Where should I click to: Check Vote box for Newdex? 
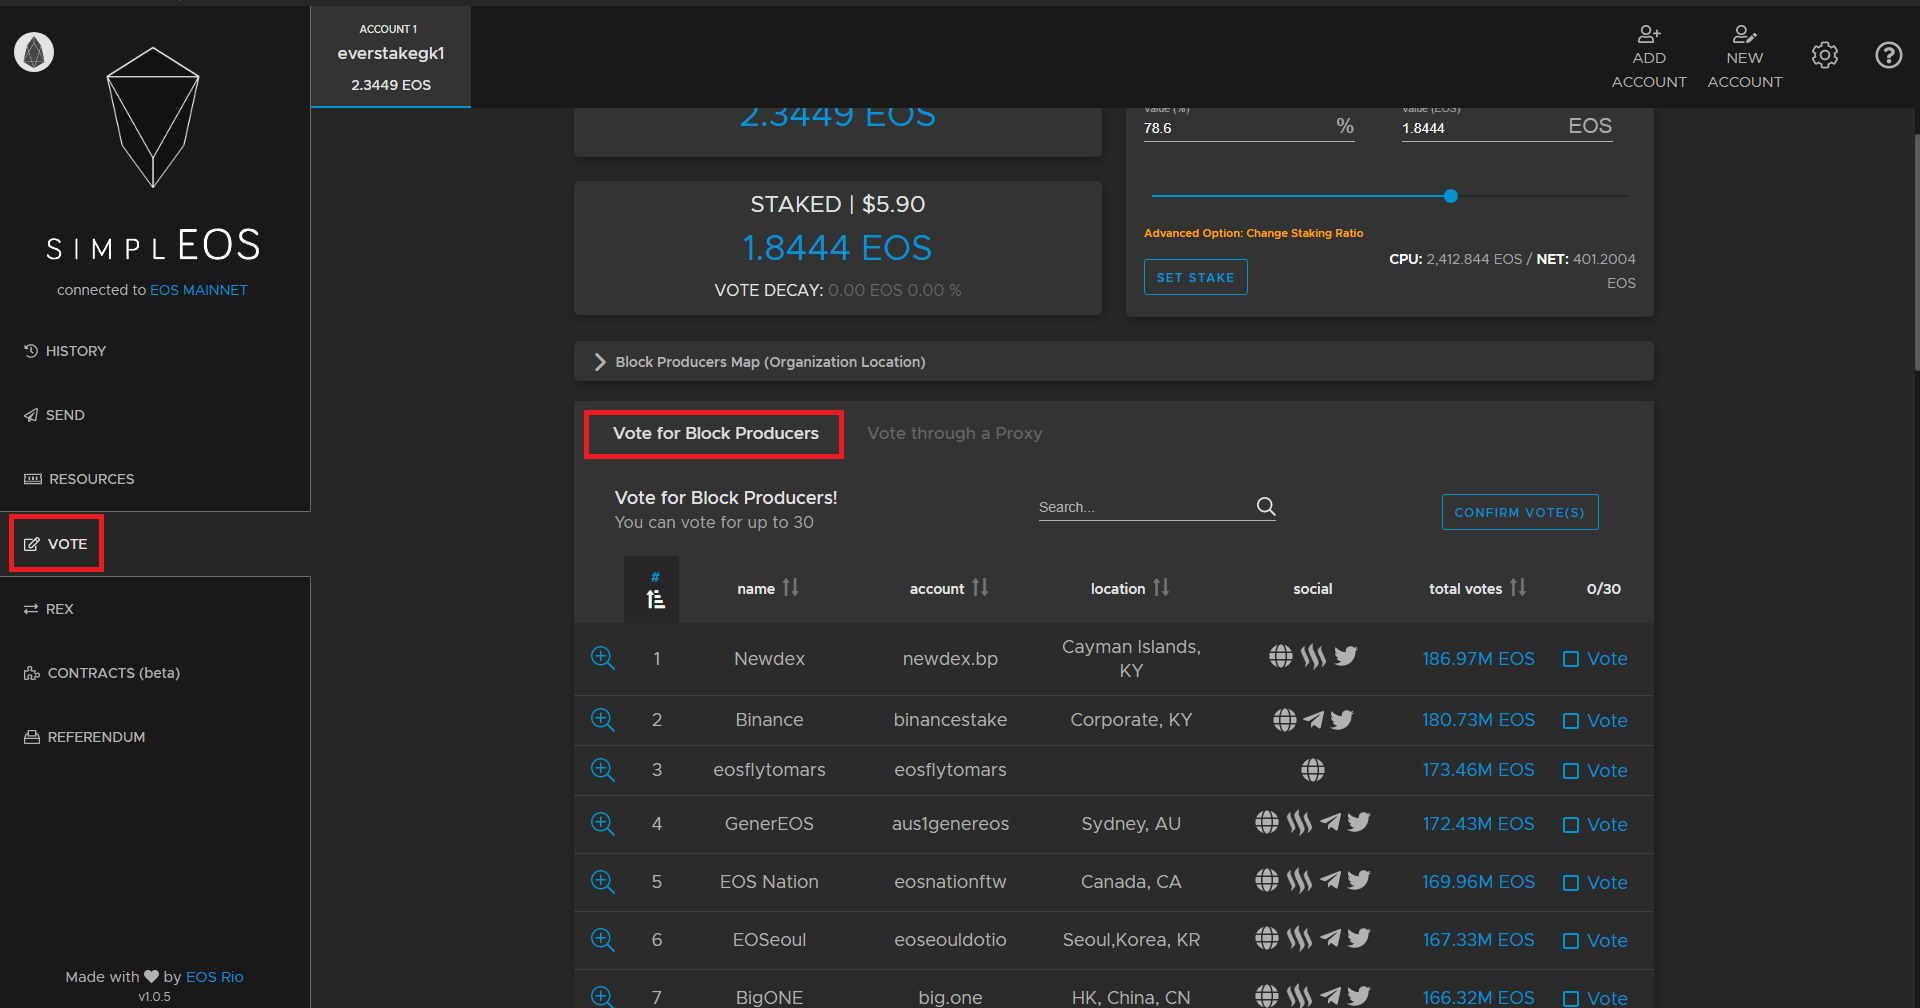pyautogui.click(x=1571, y=659)
